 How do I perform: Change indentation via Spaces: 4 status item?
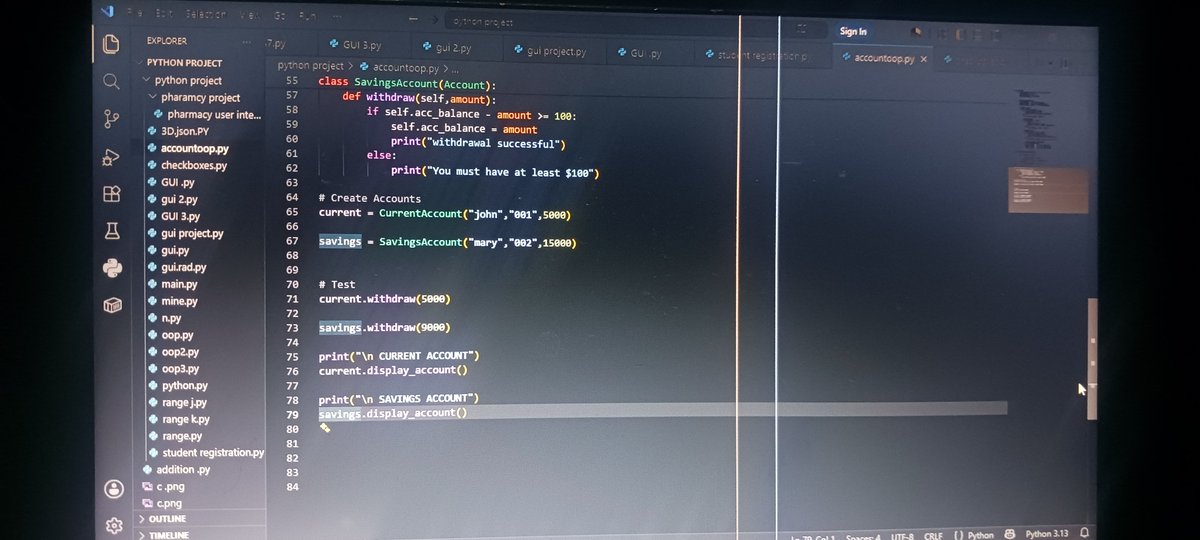862,536
